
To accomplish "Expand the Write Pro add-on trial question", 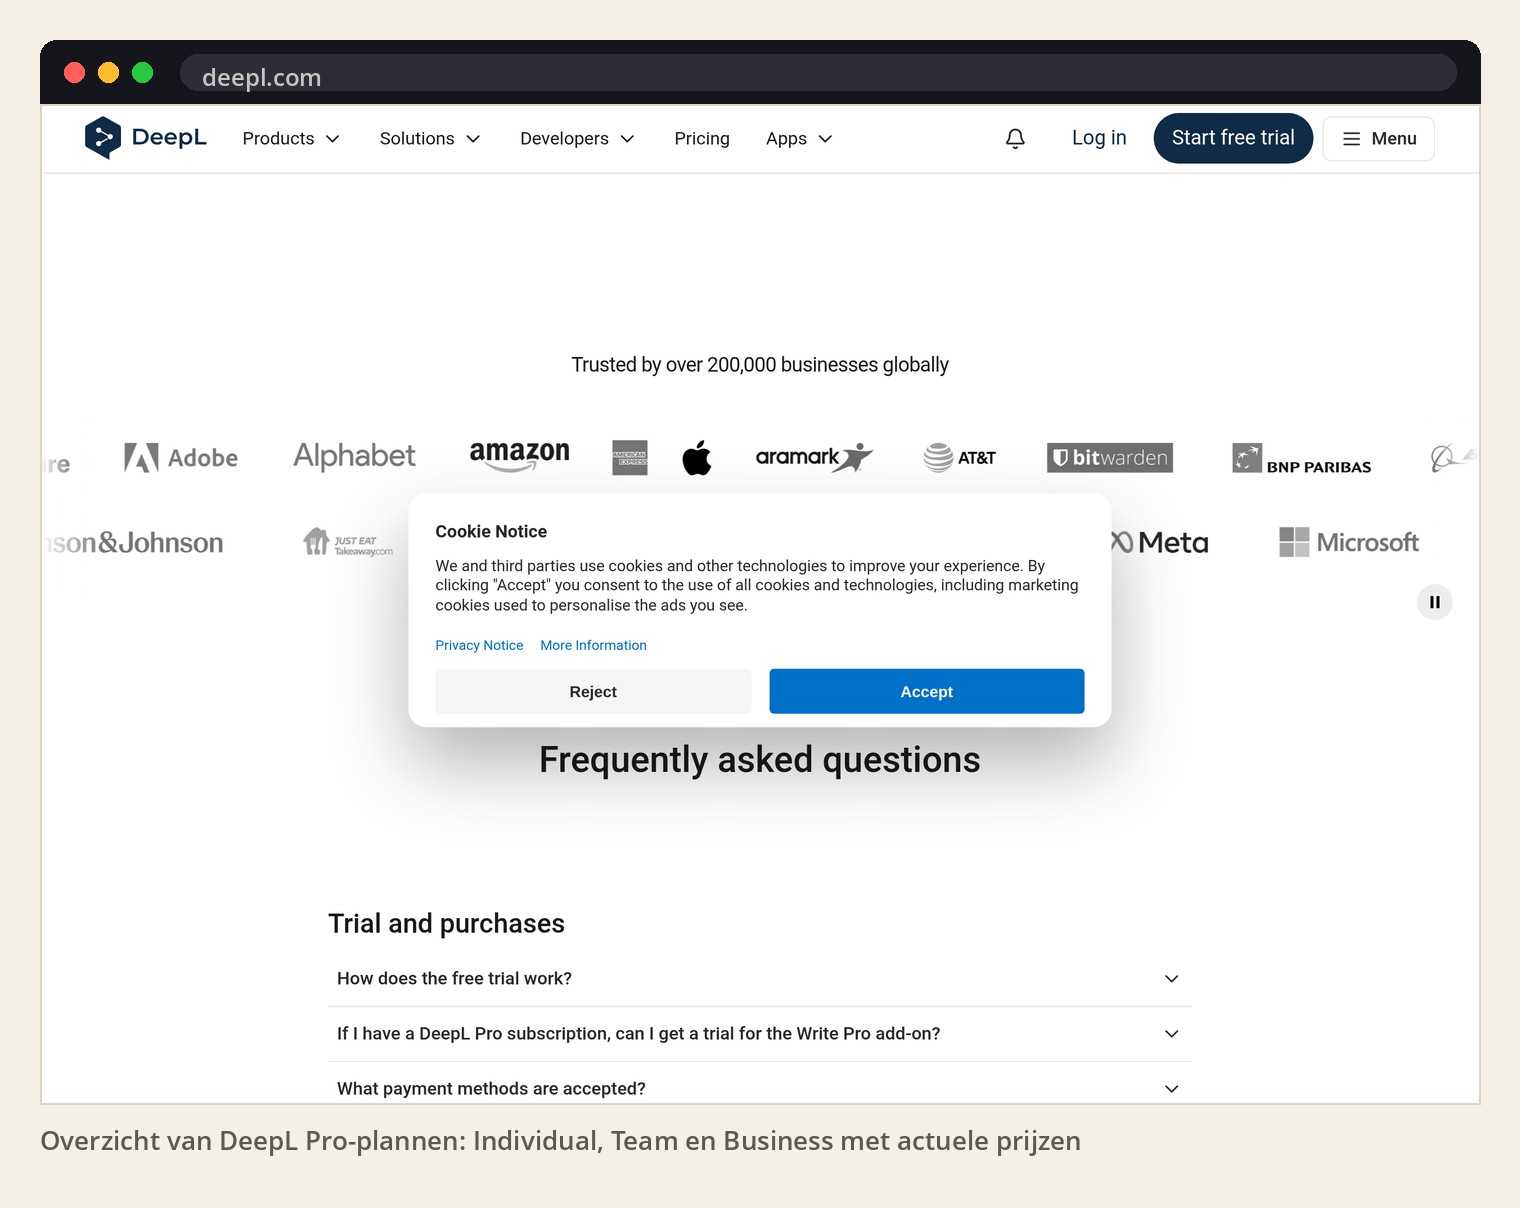I will click(x=760, y=1034).
